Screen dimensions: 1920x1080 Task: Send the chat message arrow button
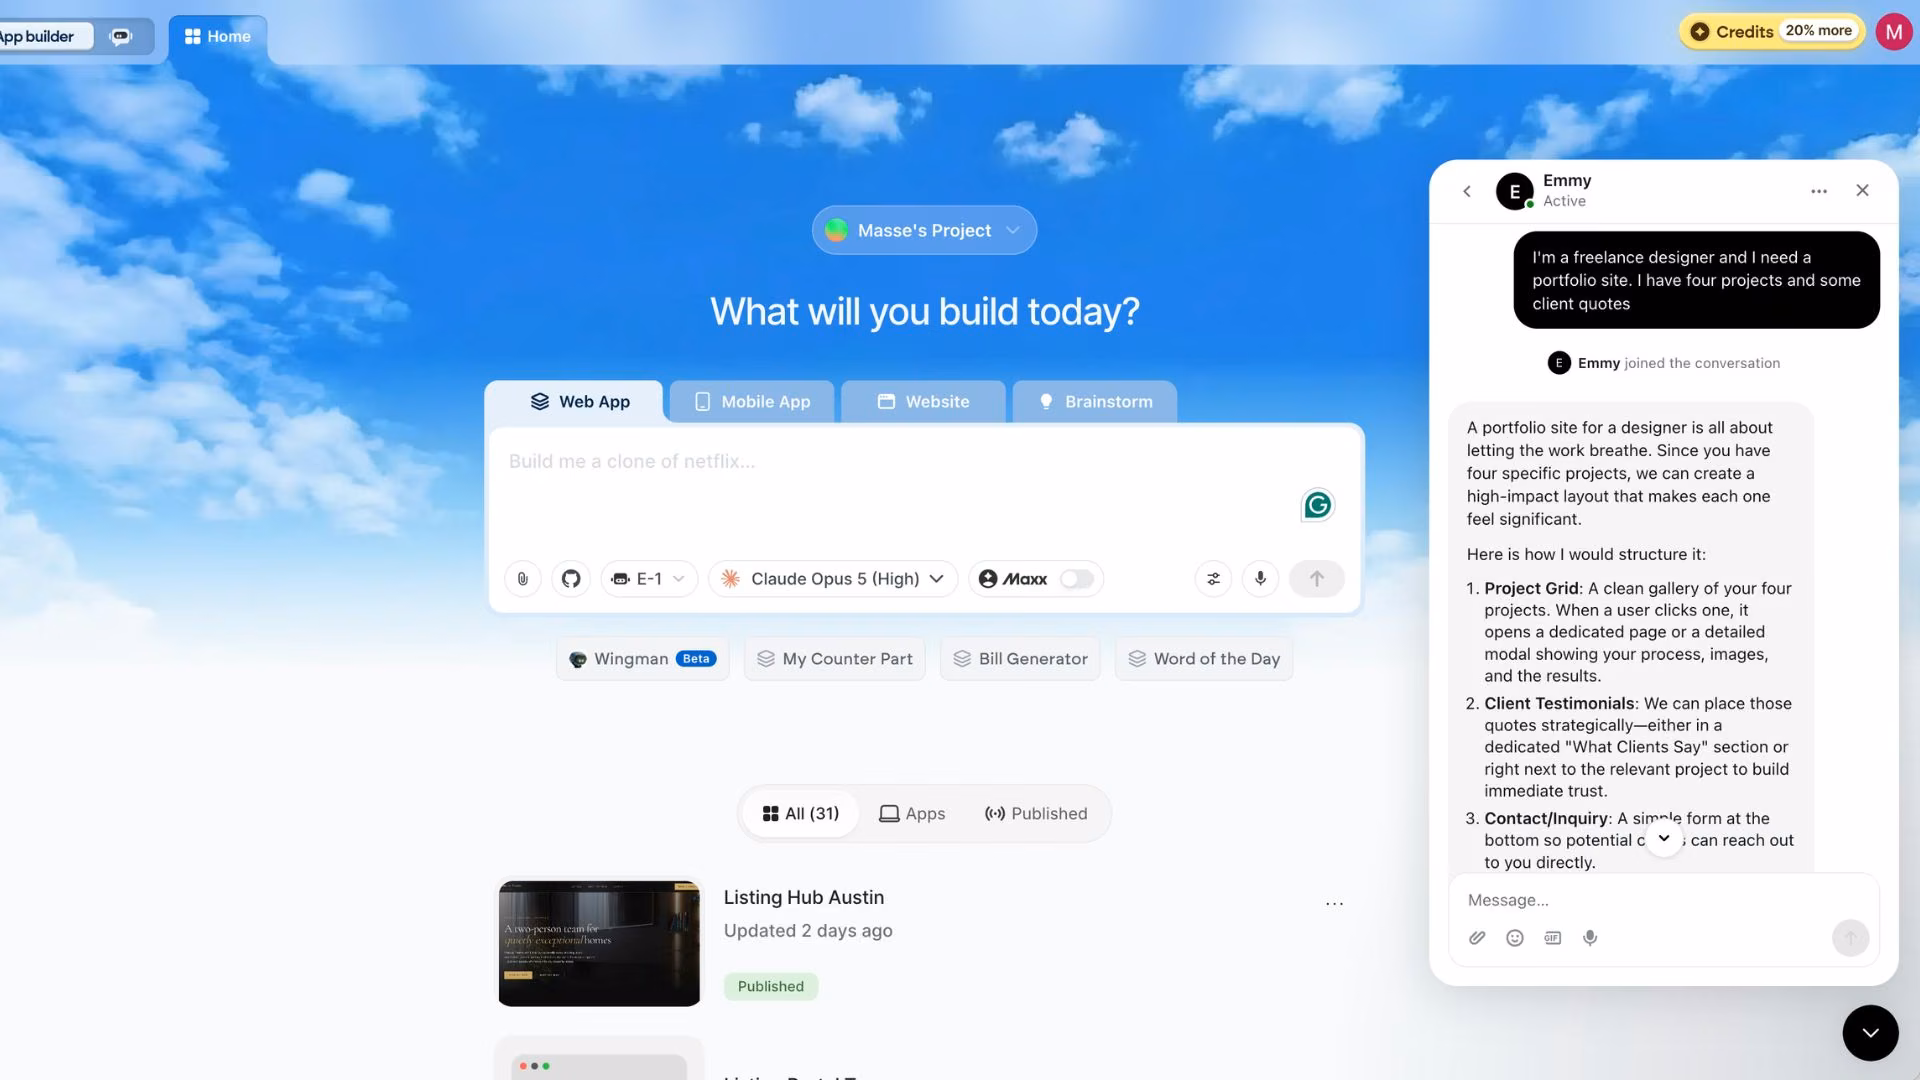tap(1850, 938)
